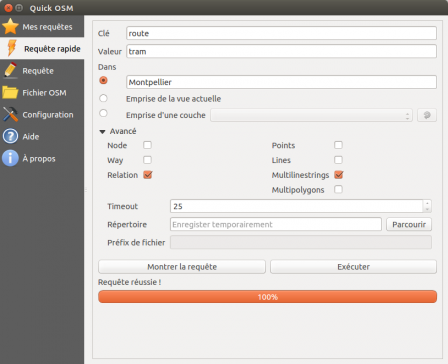
Task: Click the Montpellier place input field
Action: (281, 82)
